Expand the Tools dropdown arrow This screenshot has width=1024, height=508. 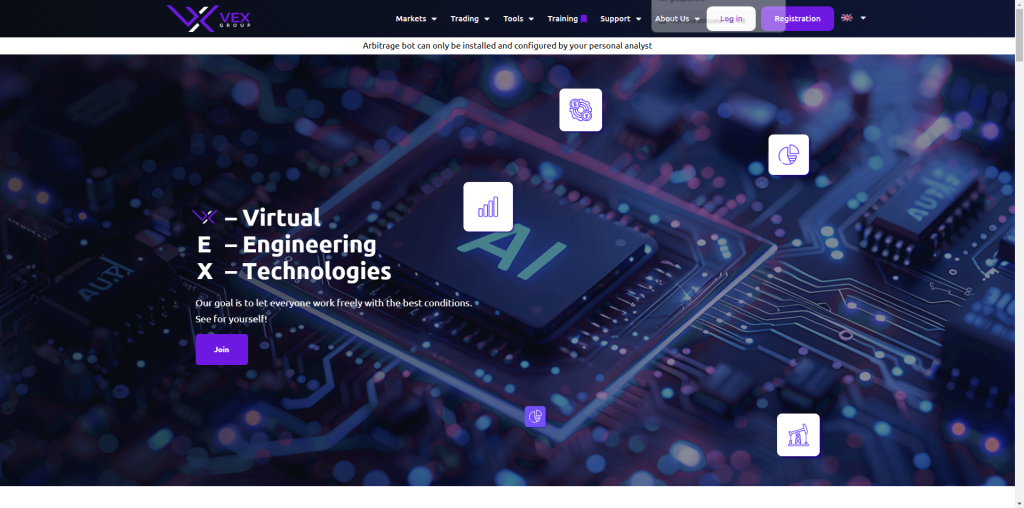531,19
